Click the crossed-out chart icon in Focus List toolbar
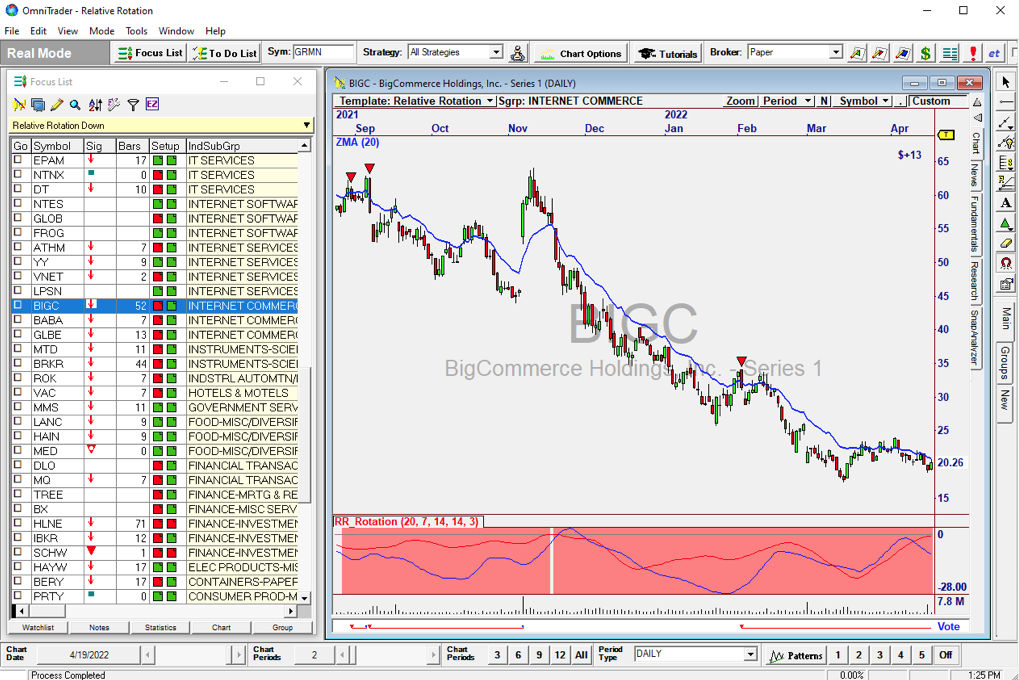The height and width of the screenshot is (680, 1019). 19,105
